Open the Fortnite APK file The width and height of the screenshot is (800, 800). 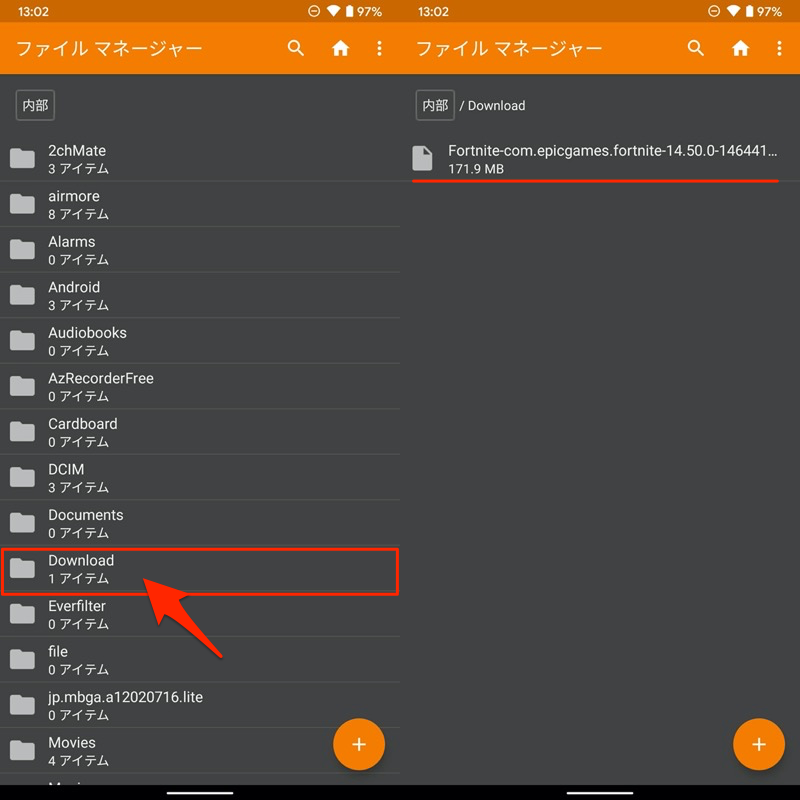tap(600, 159)
